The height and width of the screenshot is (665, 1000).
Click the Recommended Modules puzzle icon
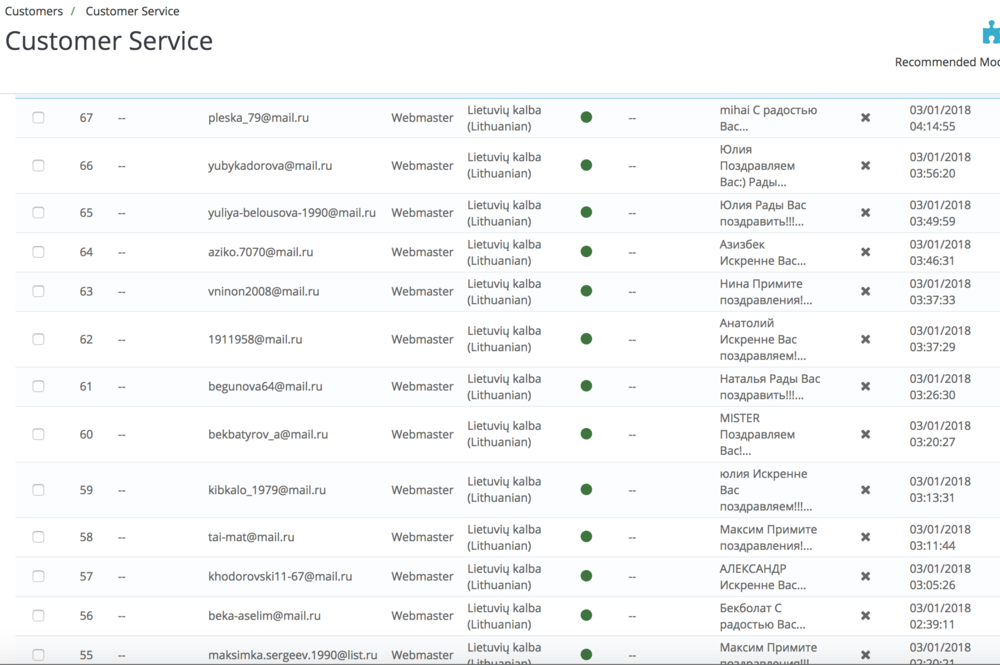[x=989, y=32]
